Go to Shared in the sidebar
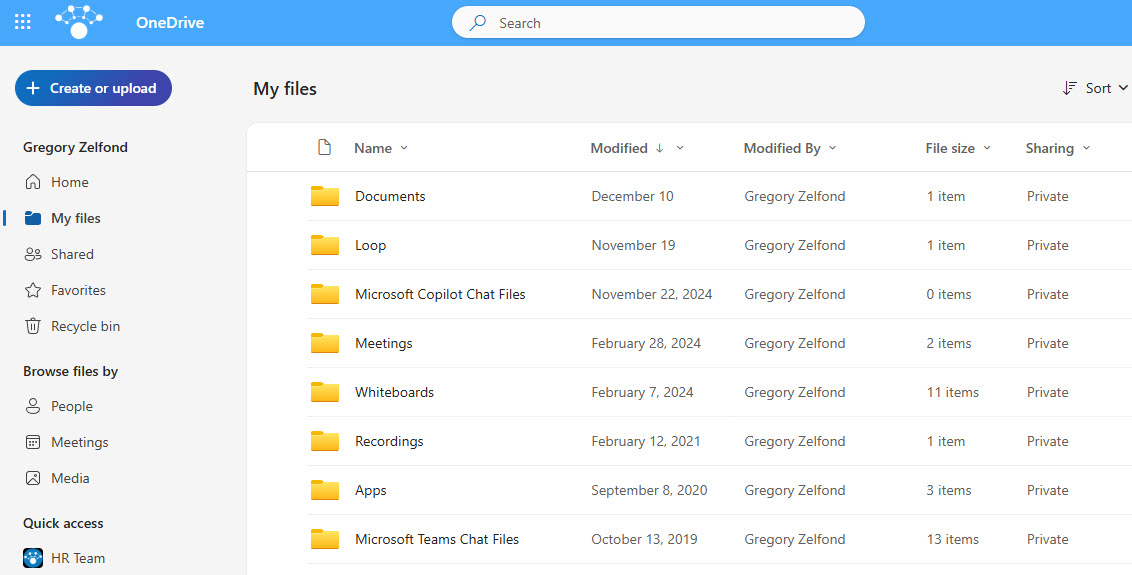The height and width of the screenshot is (575, 1132). (72, 254)
